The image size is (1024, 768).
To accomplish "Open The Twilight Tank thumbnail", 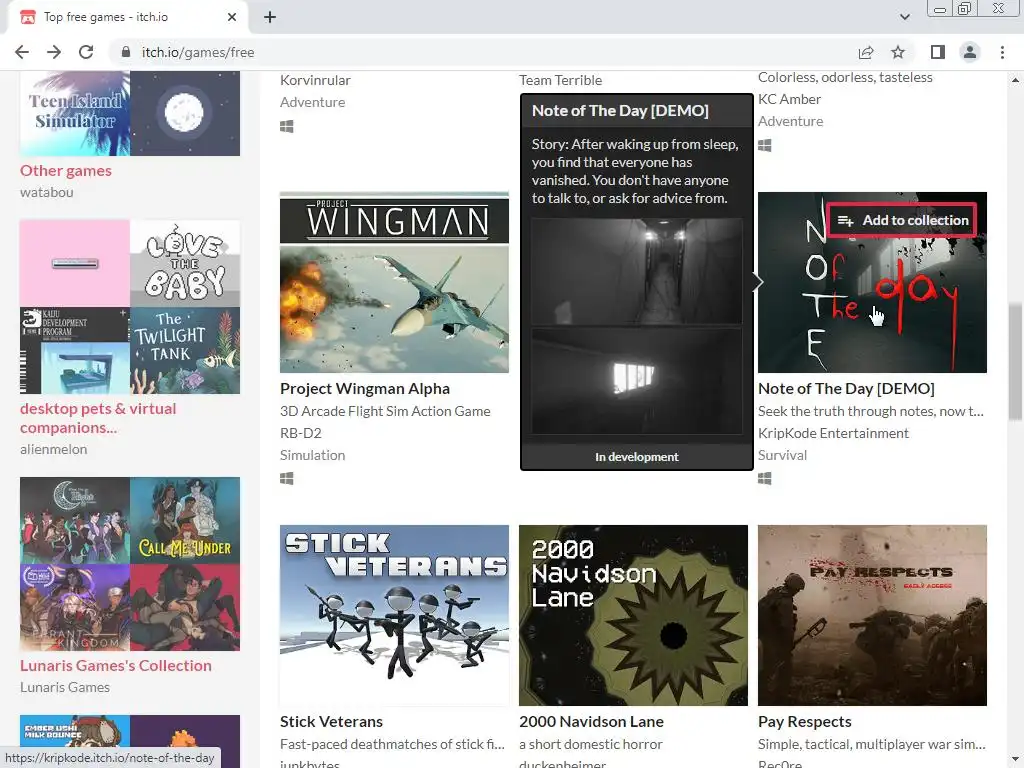I will (185, 351).
